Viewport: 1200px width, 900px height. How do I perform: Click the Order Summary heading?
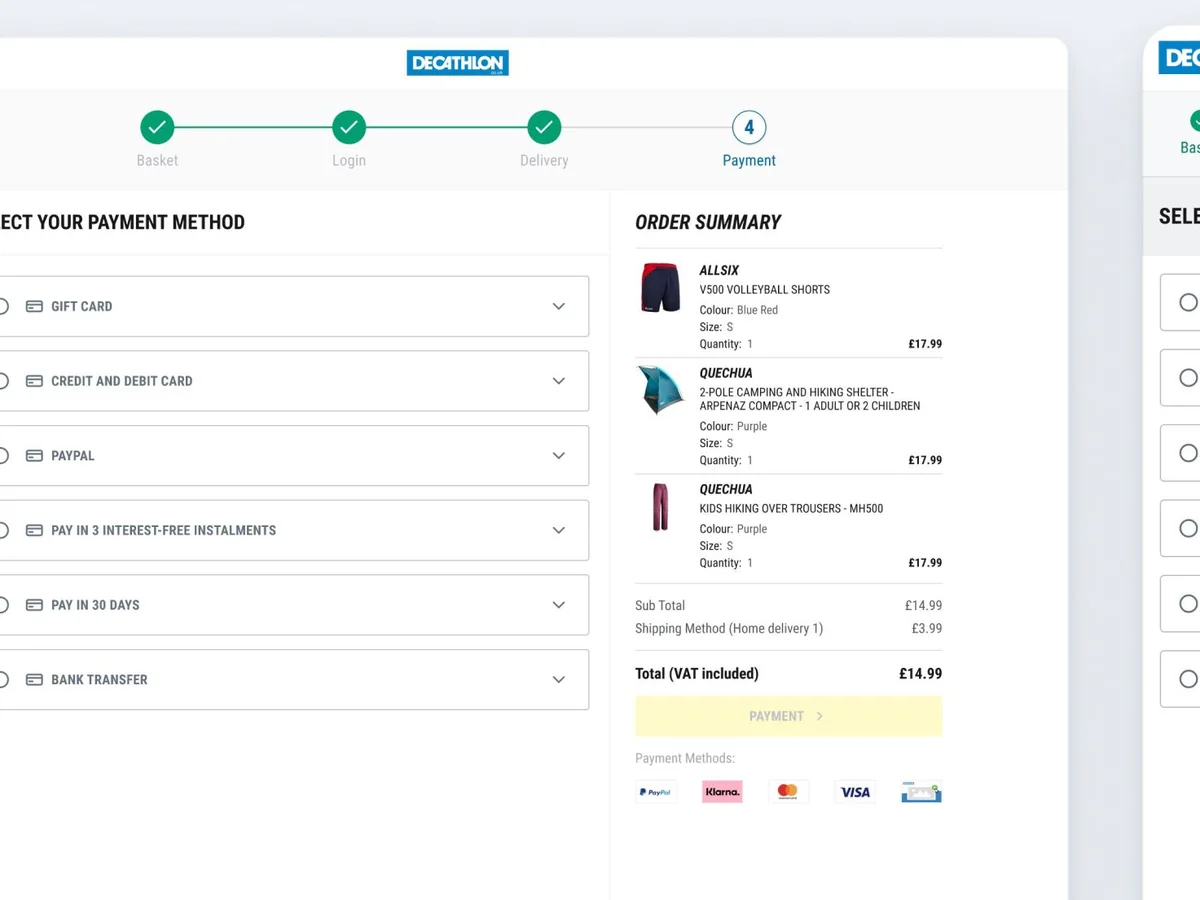click(x=708, y=222)
